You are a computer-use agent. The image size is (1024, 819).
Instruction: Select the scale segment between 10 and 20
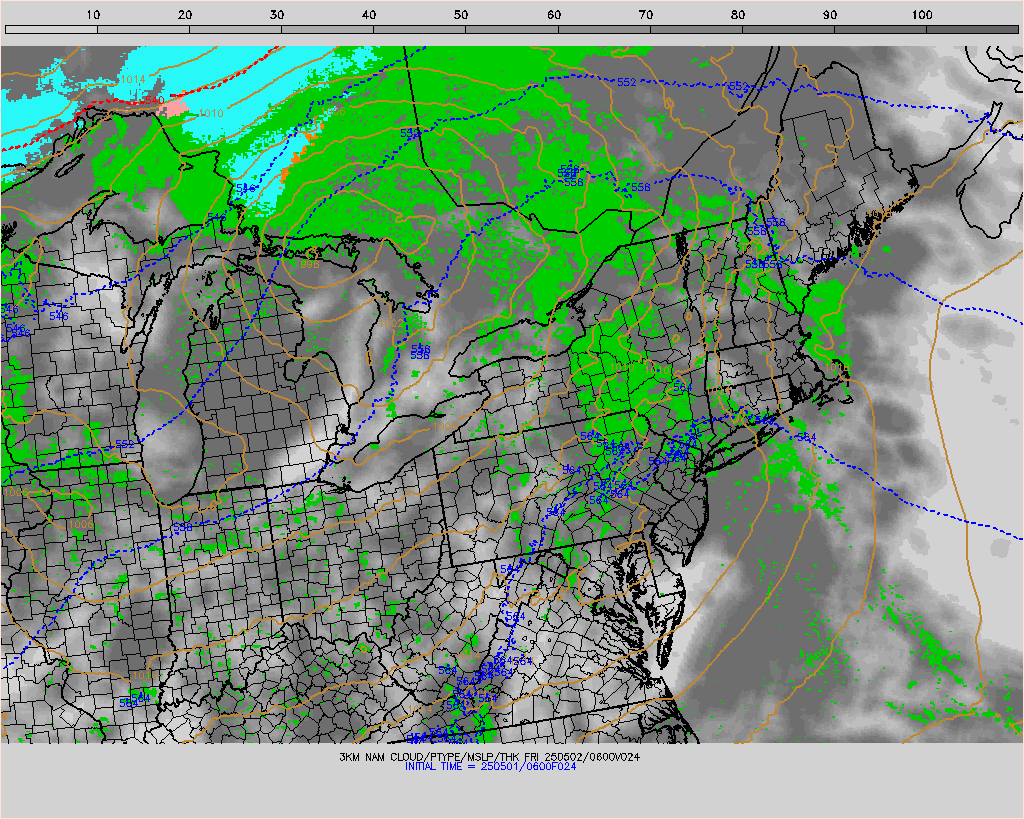(x=143, y=29)
